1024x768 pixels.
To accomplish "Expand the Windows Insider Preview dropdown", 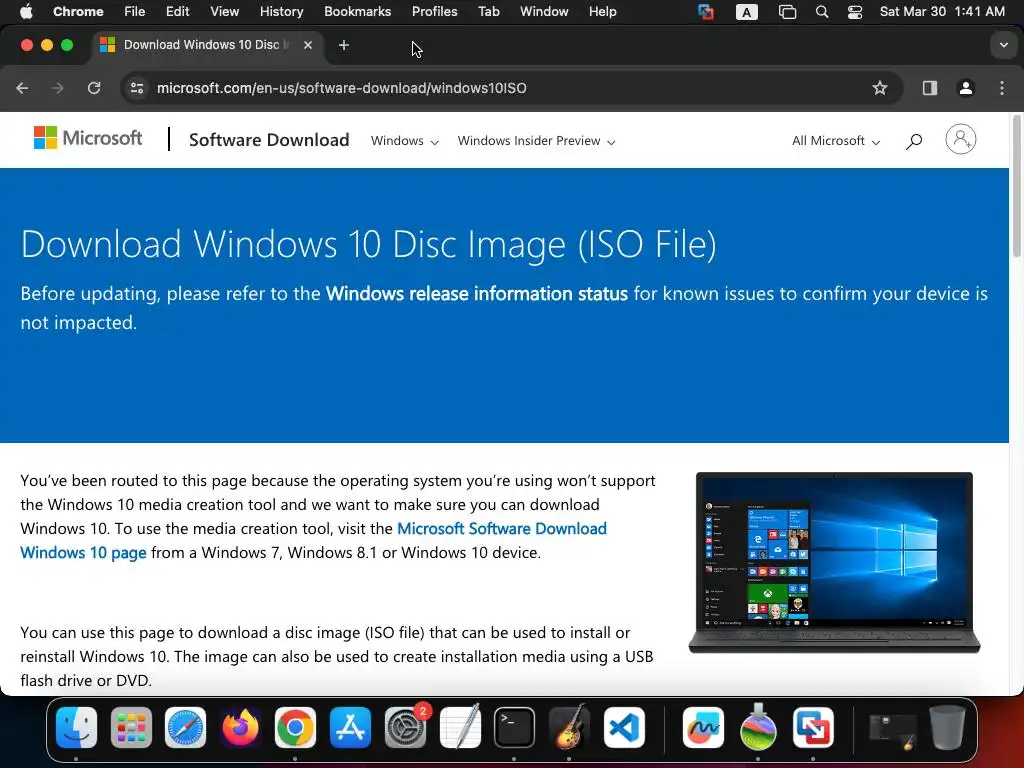I will click(x=536, y=141).
